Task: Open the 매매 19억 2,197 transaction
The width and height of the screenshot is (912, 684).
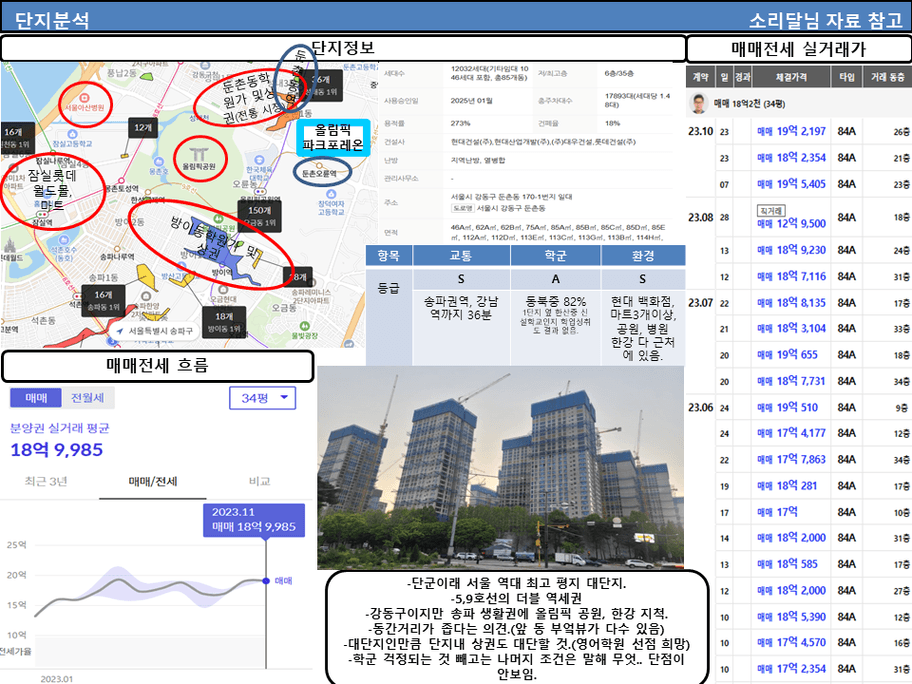Action: pos(791,131)
